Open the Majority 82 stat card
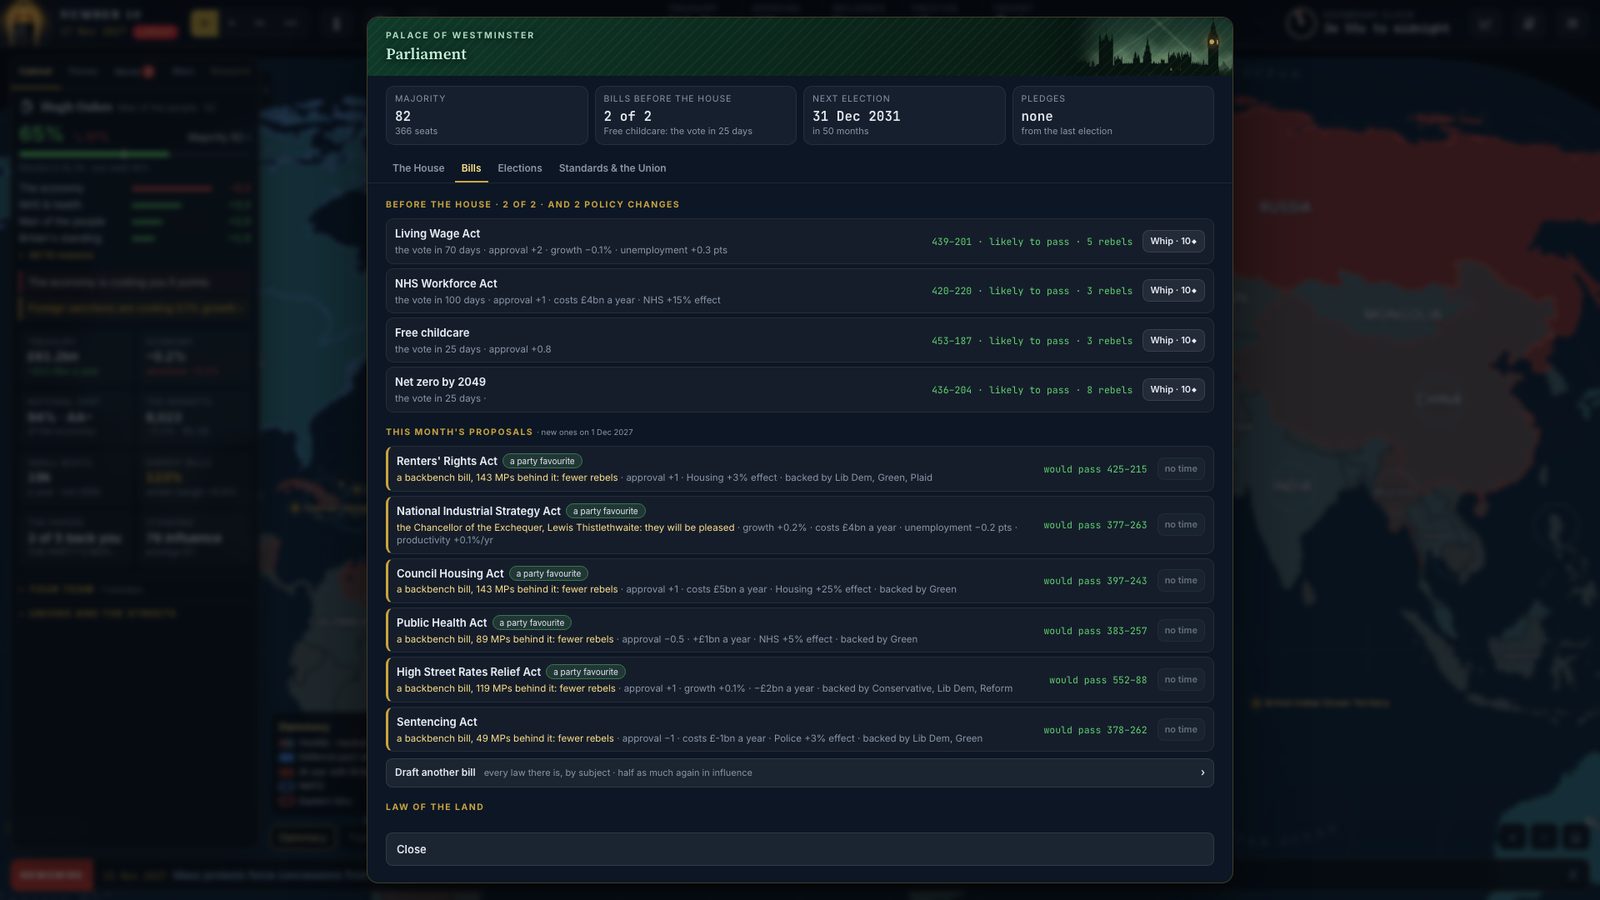 pos(487,115)
